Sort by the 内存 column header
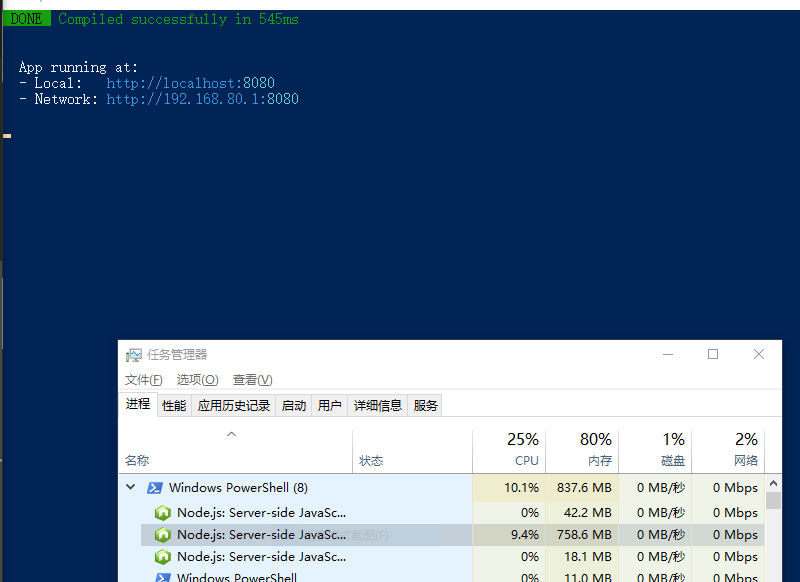Viewport: 800px width, 582px height. coord(582,451)
